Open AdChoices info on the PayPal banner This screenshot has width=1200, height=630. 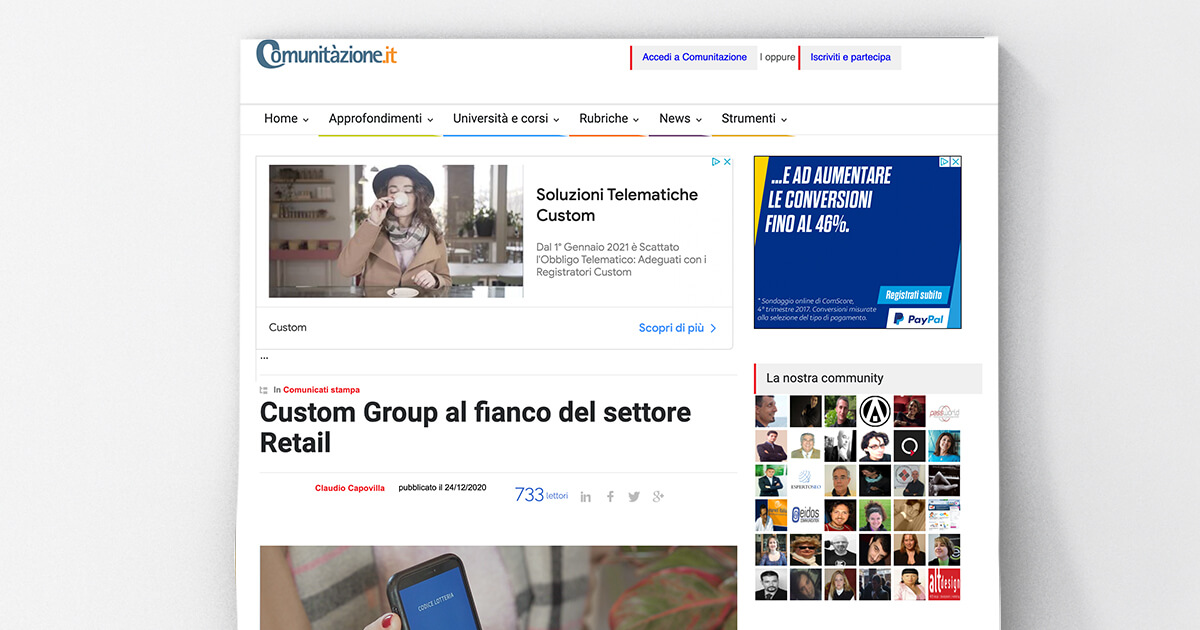click(945, 161)
